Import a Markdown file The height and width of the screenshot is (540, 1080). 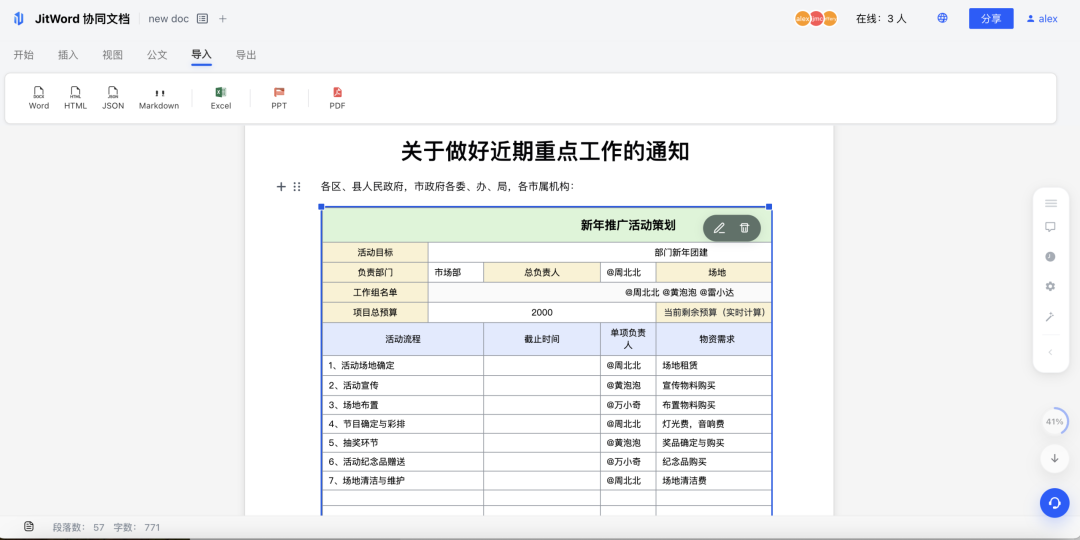click(x=159, y=97)
